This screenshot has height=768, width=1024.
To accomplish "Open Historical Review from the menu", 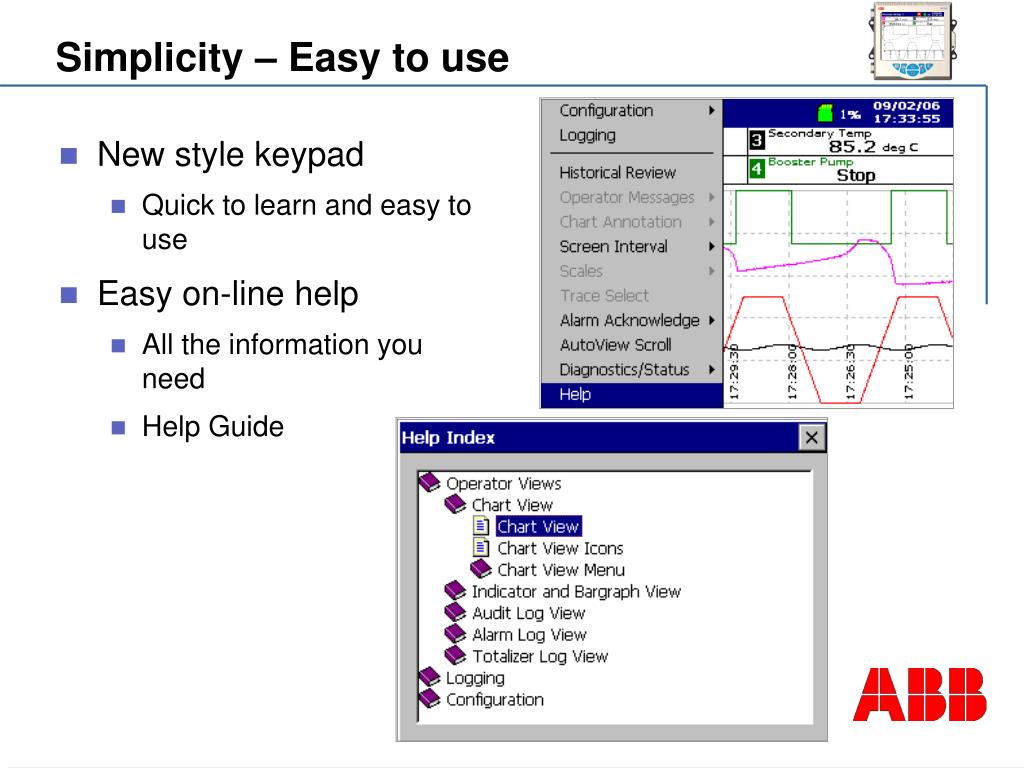I will pyautogui.click(x=632, y=172).
